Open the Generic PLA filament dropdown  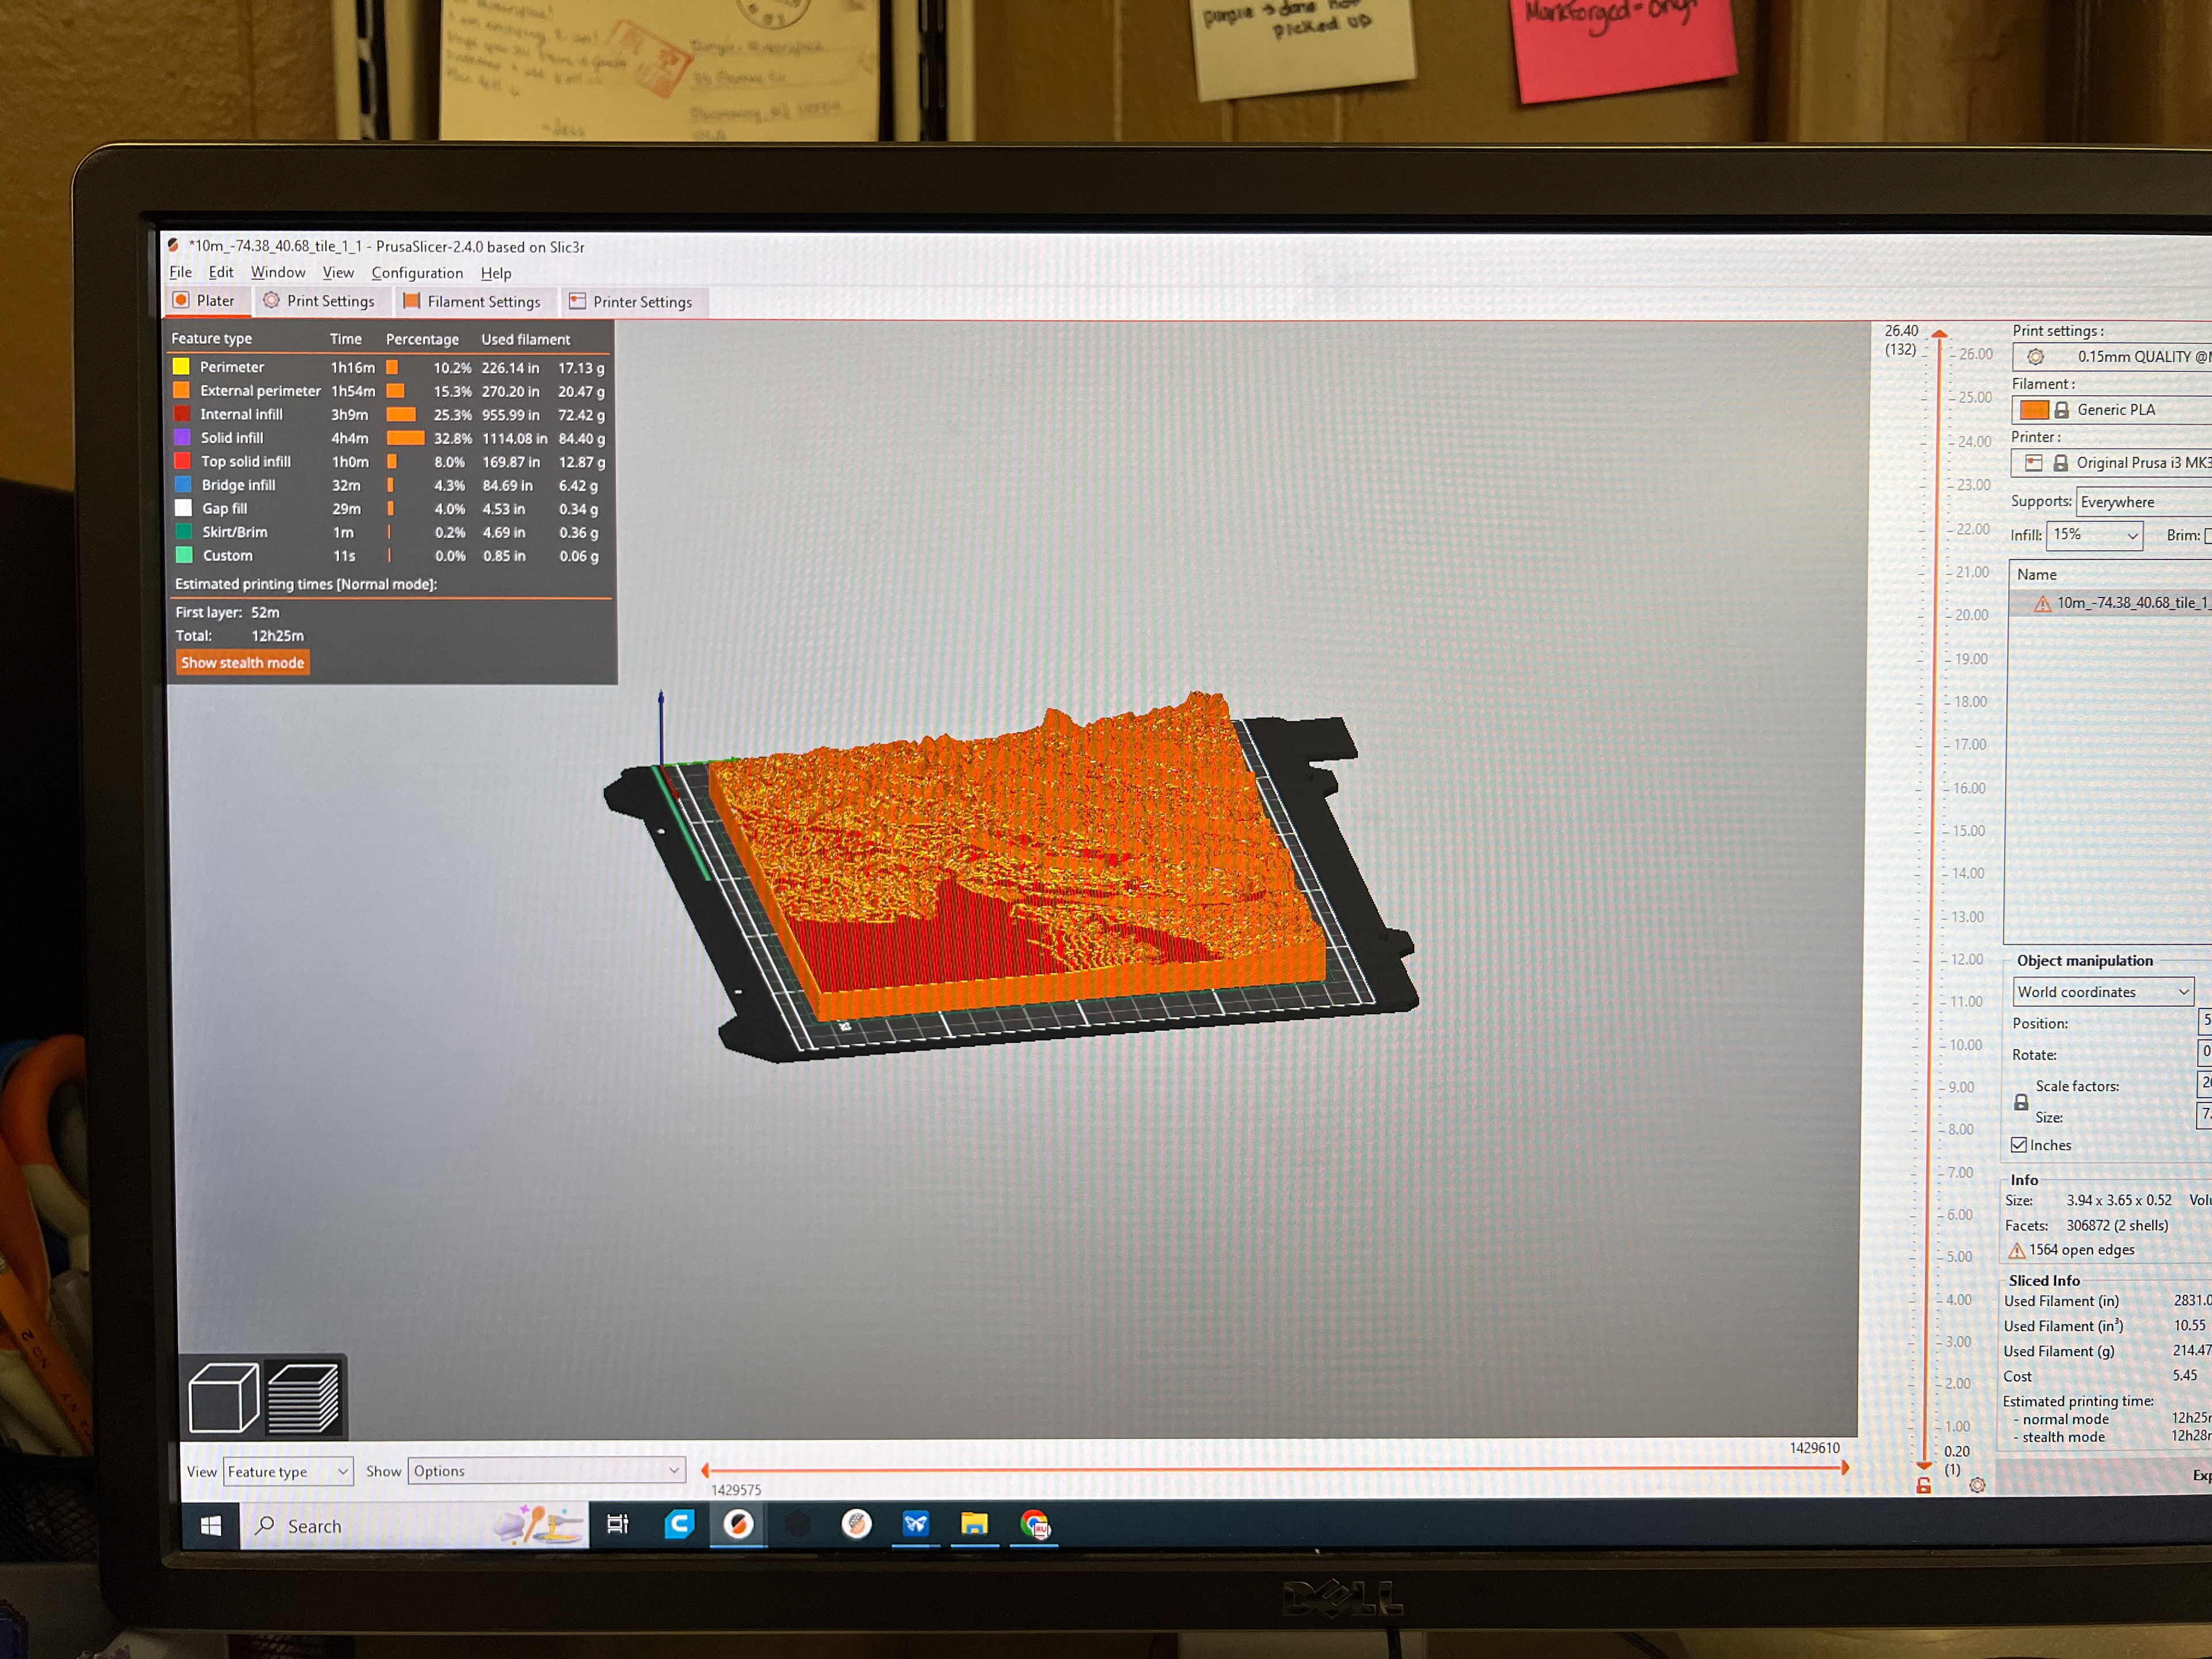point(2112,410)
